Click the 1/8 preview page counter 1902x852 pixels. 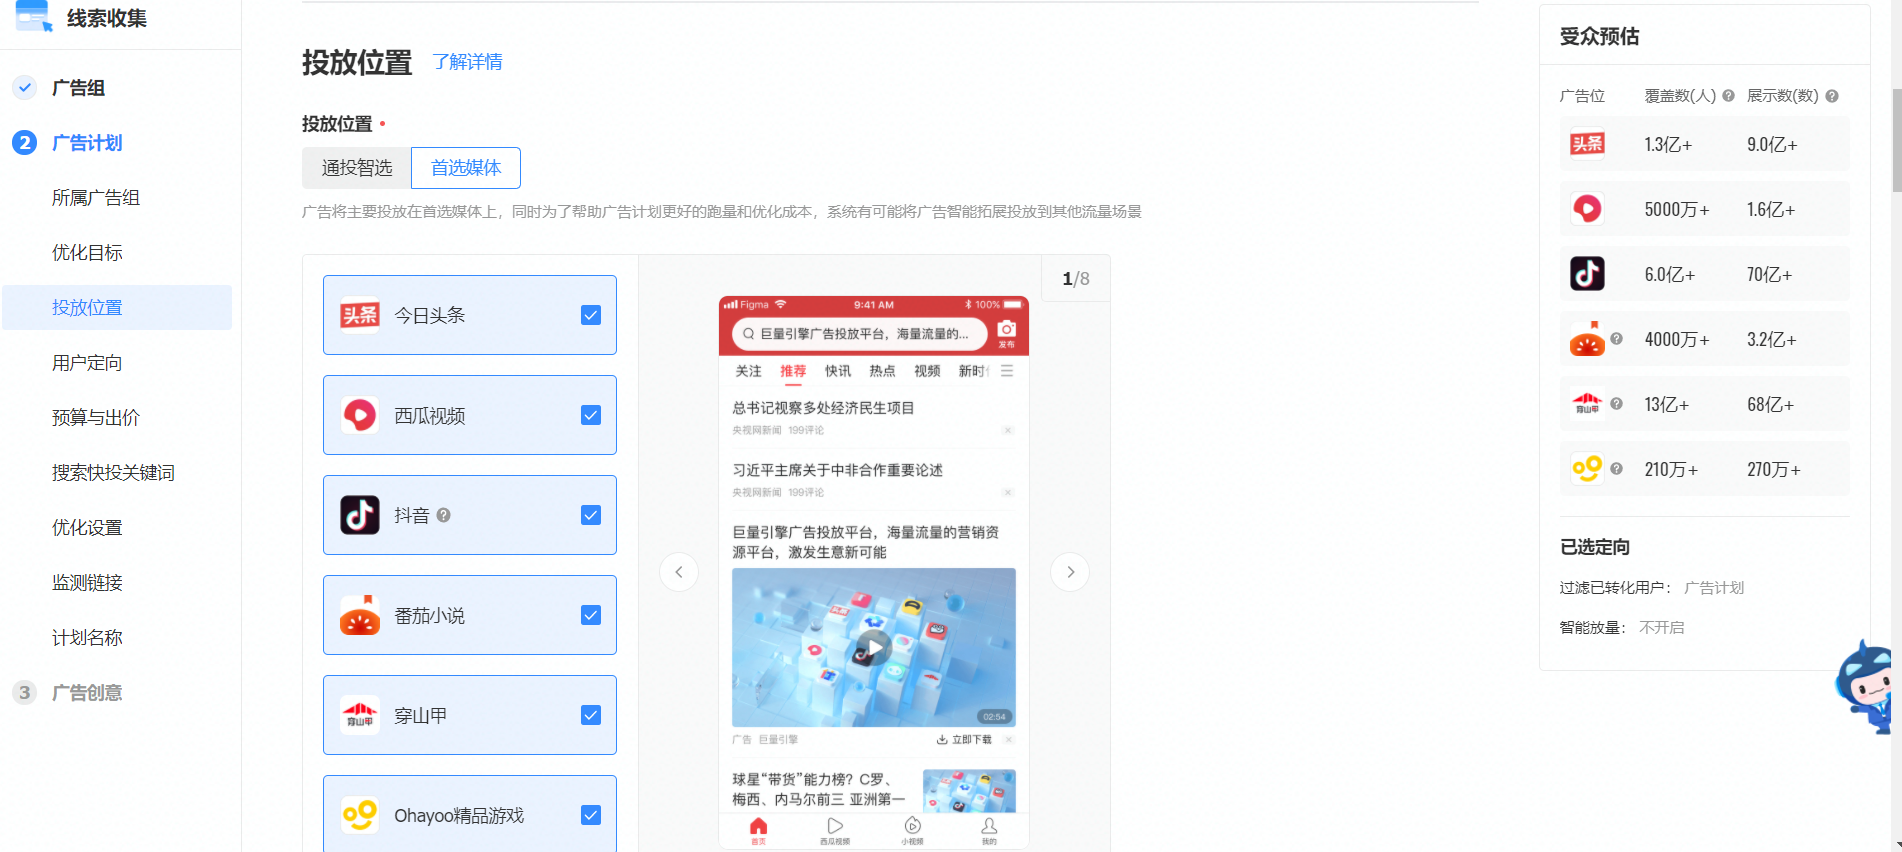1076,279
